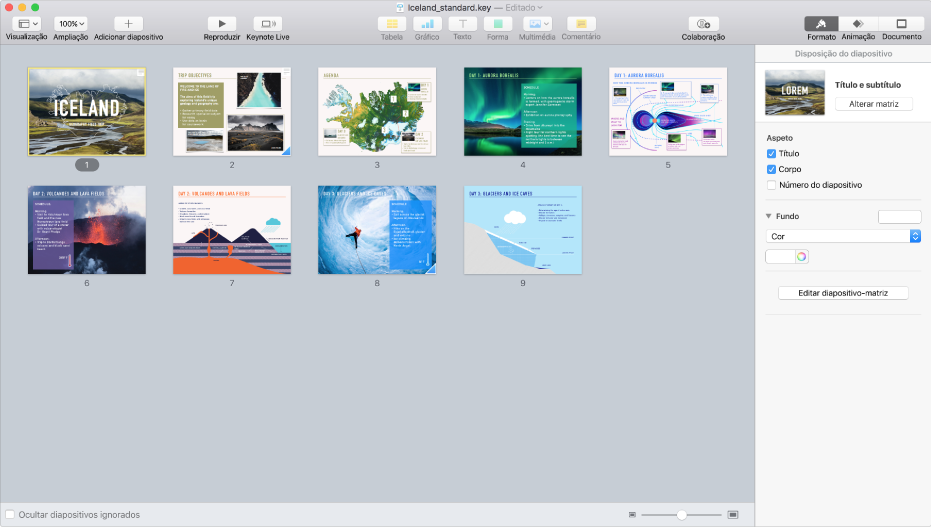The height and width of the screenshot is (527, 931).
Task: Start slideshow with Reproduzir play icon
Action: (x=221, y=24)
